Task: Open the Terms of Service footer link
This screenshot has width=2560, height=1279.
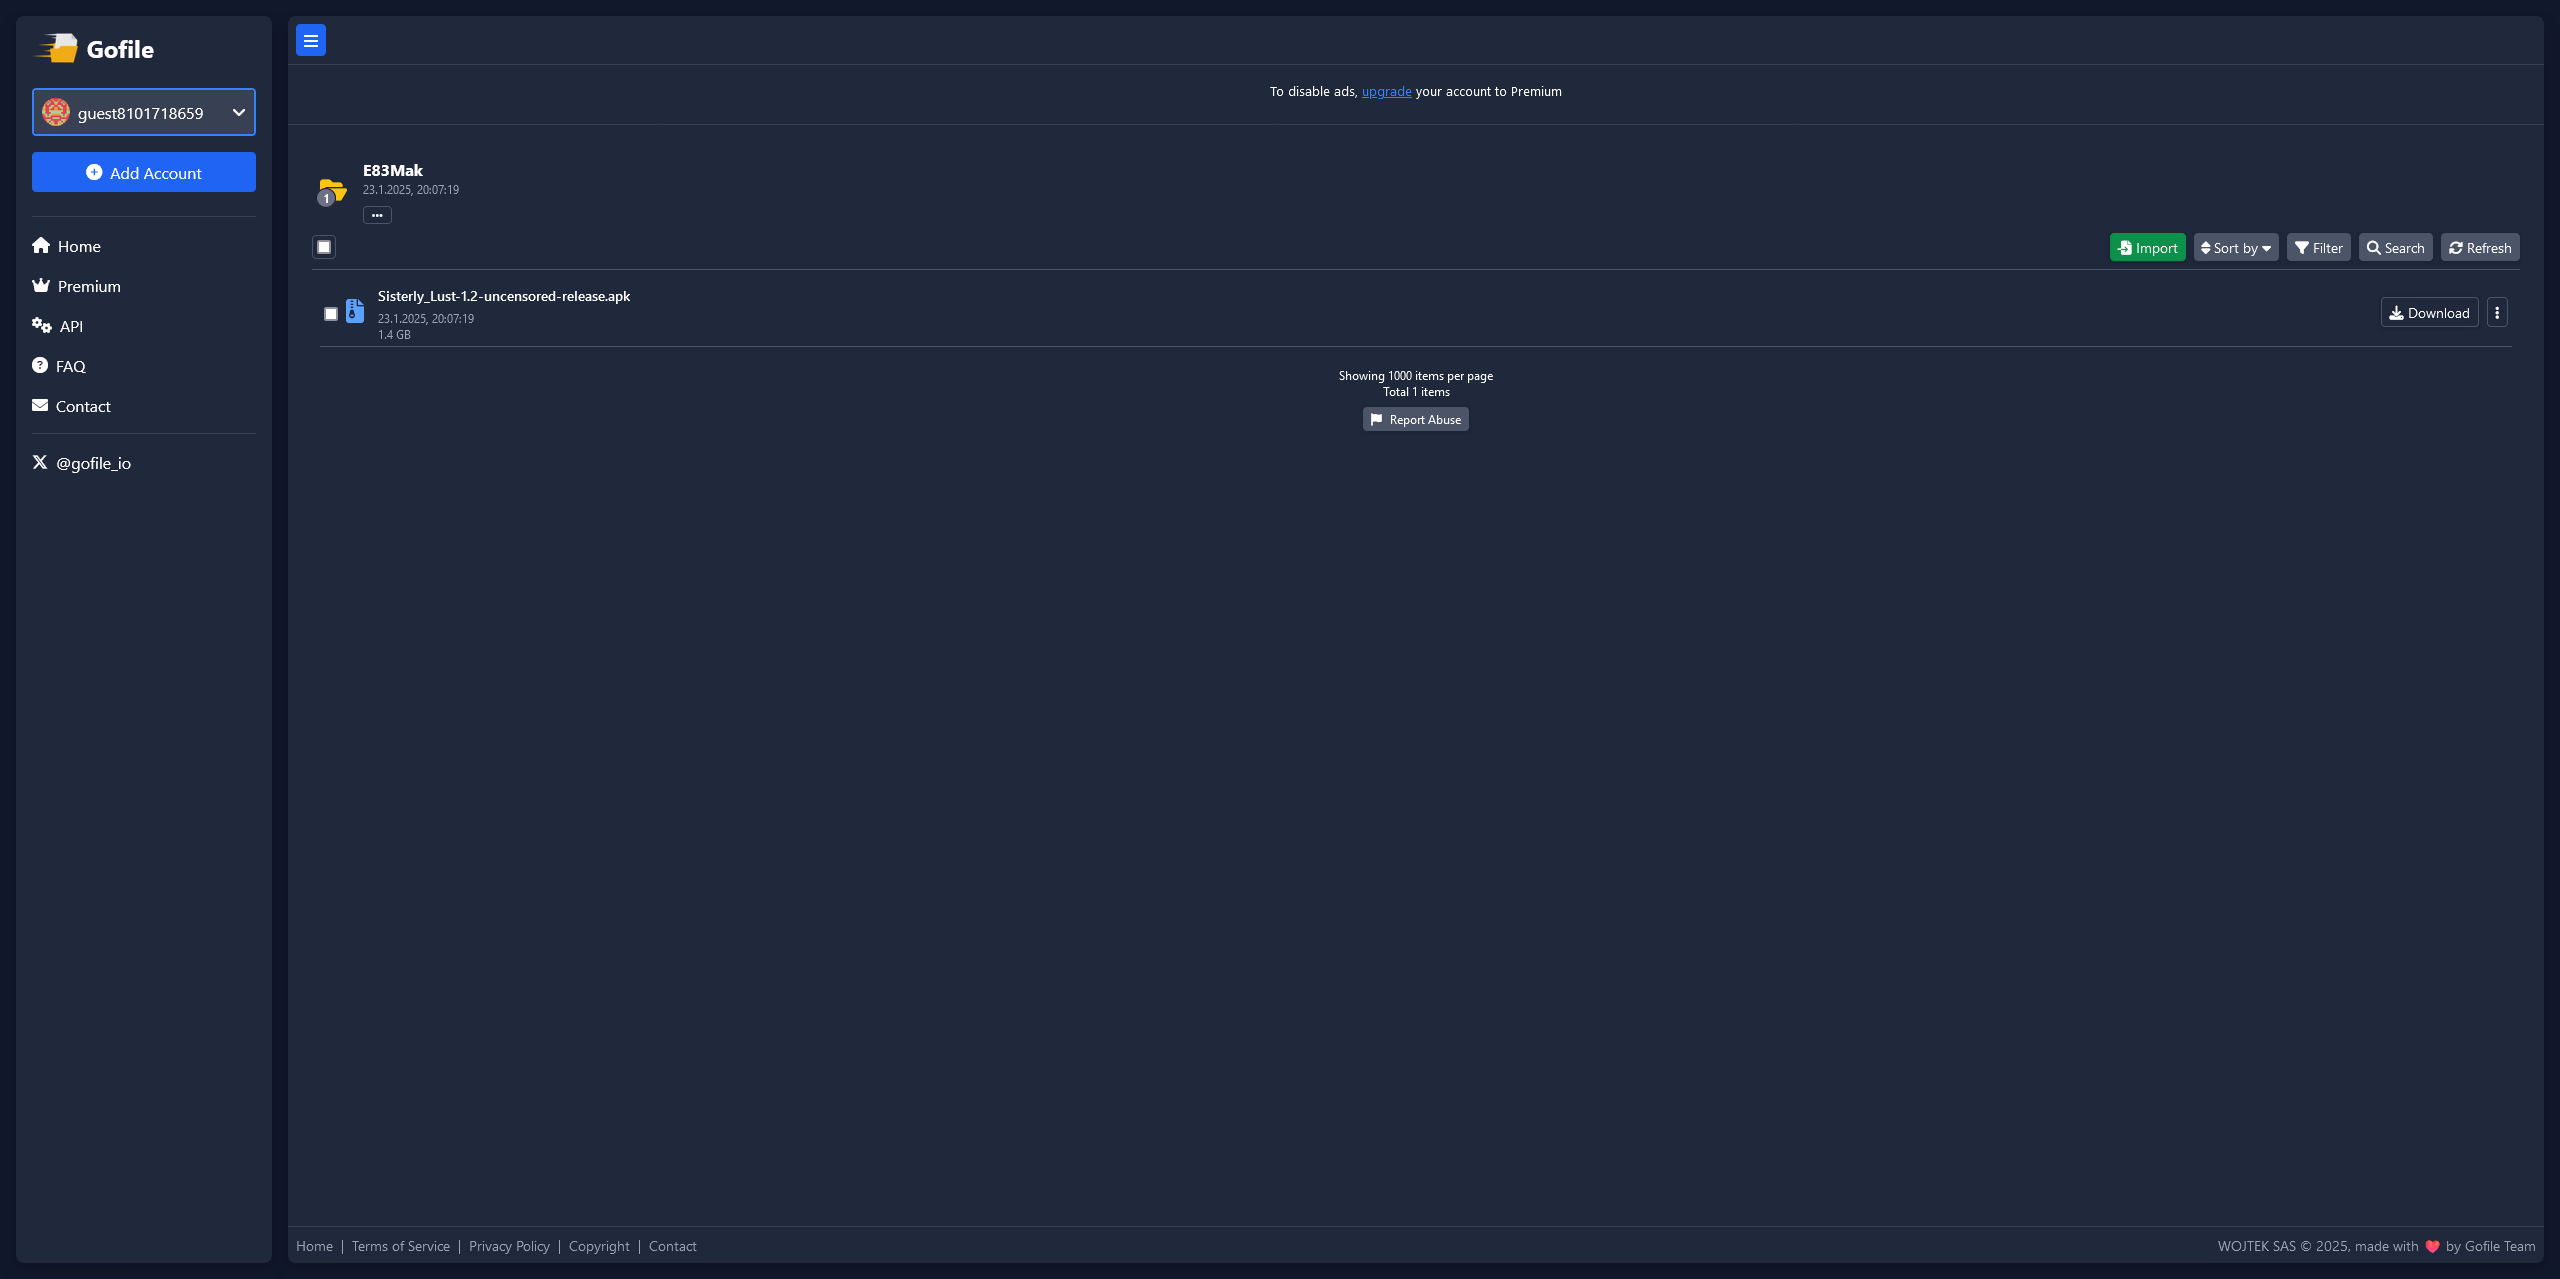Action: 401,1246
